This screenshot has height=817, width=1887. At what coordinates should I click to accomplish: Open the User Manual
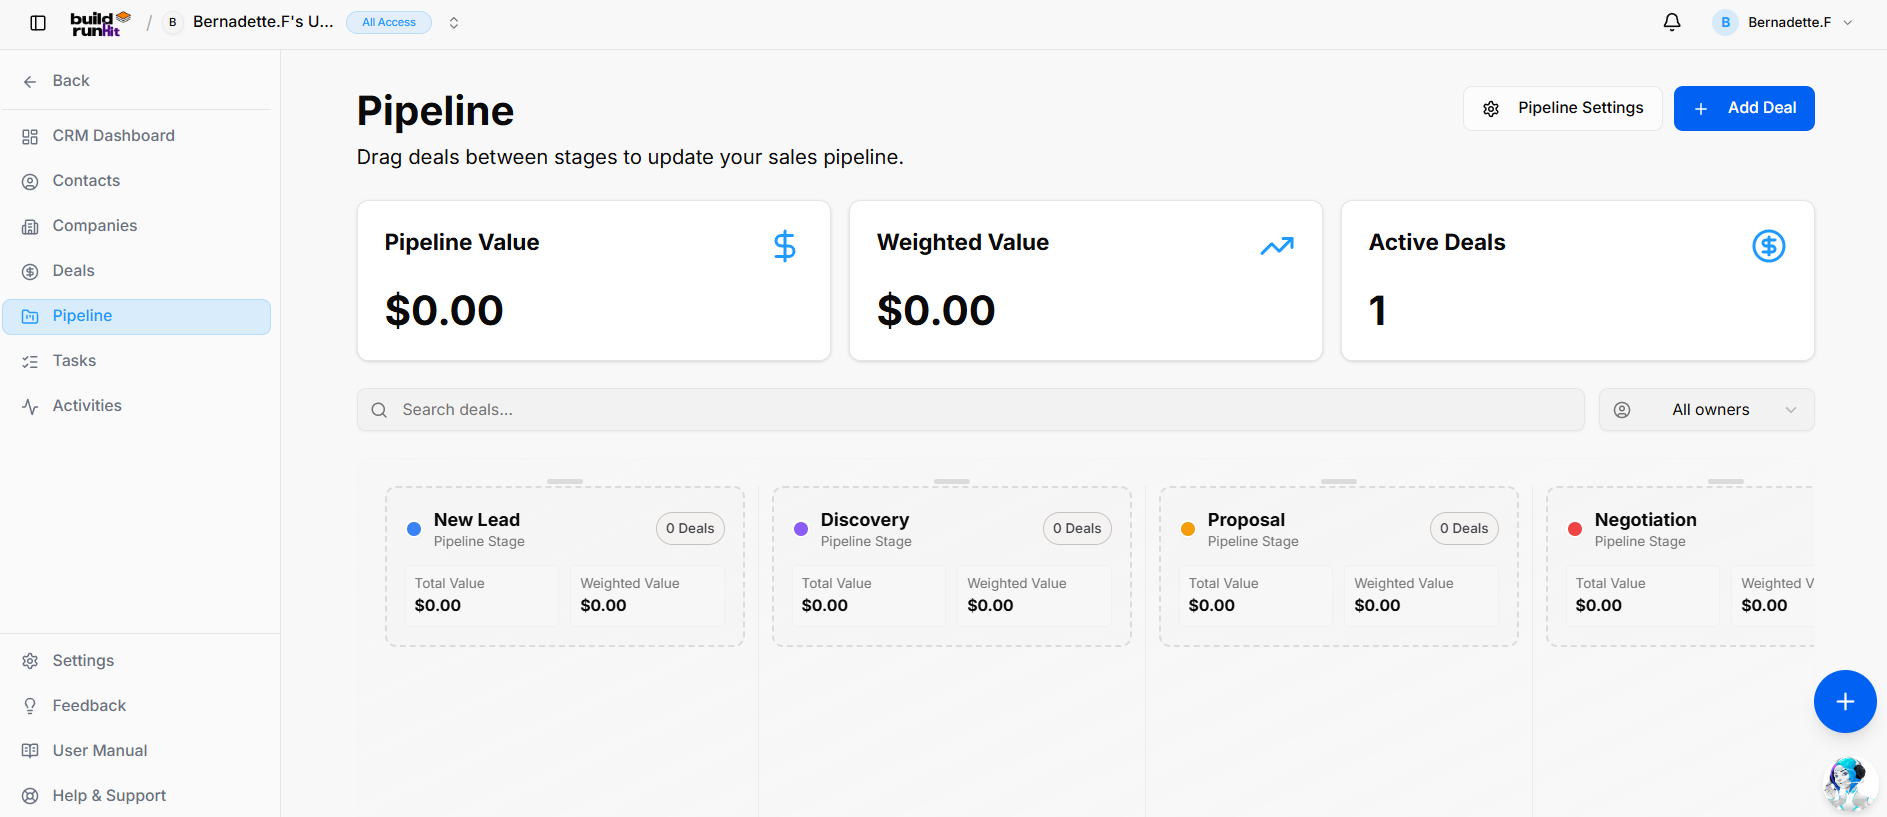(x=136, y=751)
